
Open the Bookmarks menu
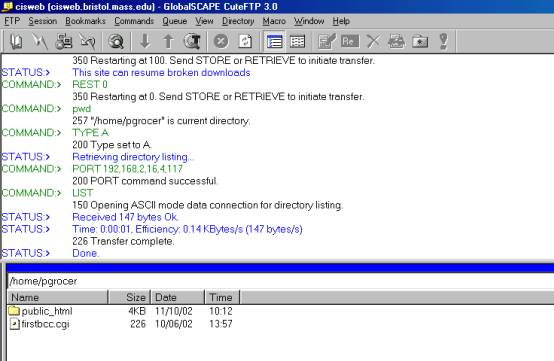(x=86, y=21)
